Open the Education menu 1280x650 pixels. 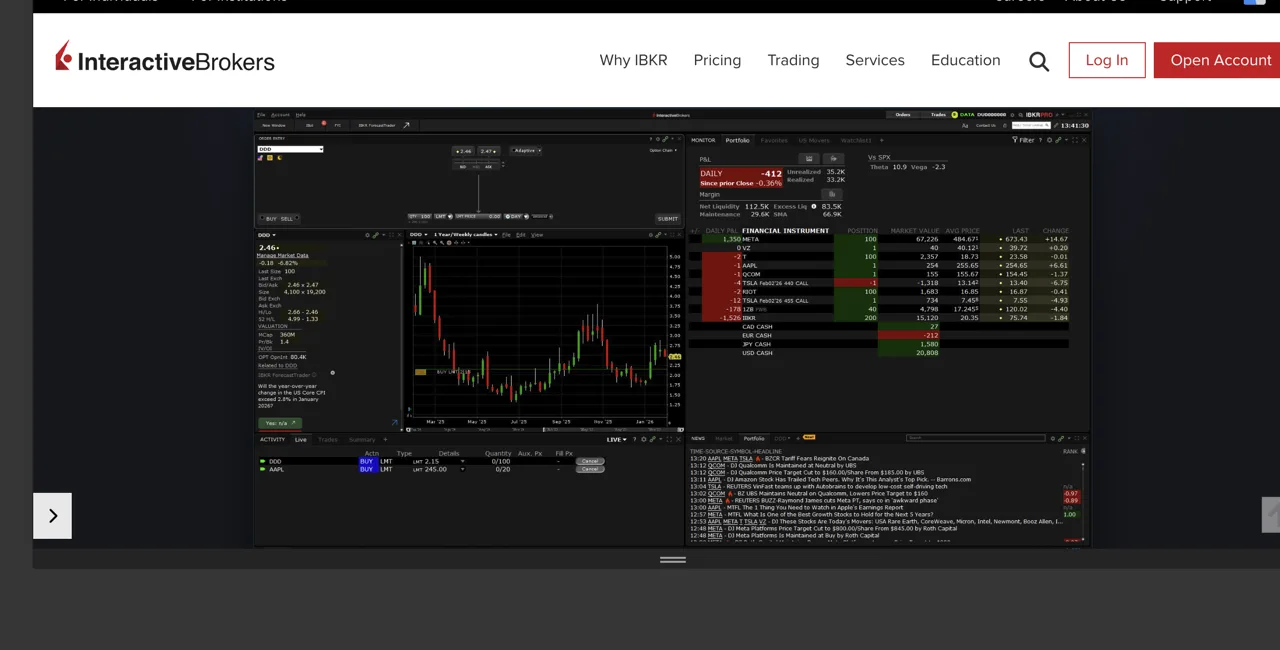(965, 60)
